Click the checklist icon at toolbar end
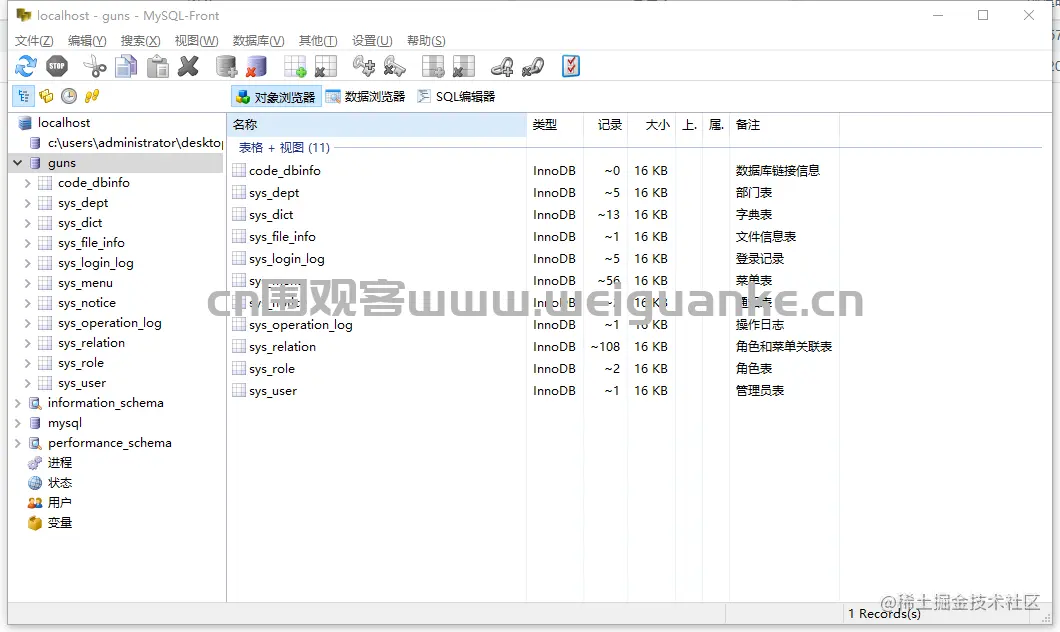 point(571,66)
